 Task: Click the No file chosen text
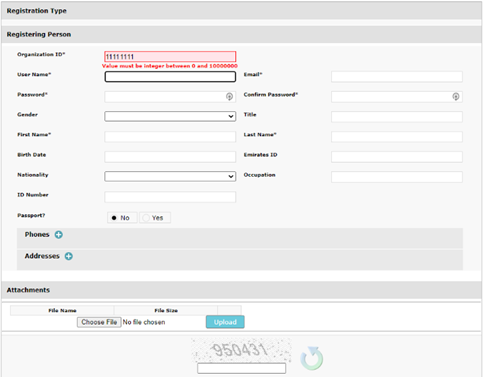tap(144, 322)
